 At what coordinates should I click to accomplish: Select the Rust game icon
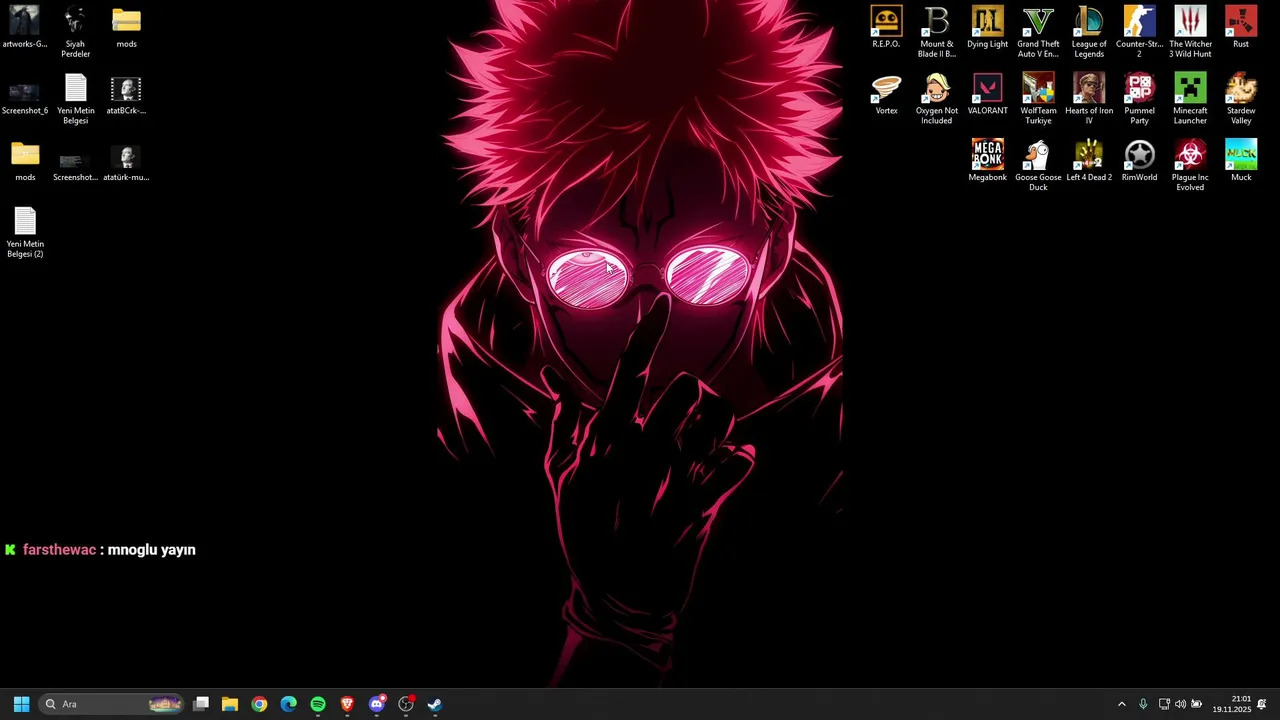pyautogui.click(x=1241, y=28)
